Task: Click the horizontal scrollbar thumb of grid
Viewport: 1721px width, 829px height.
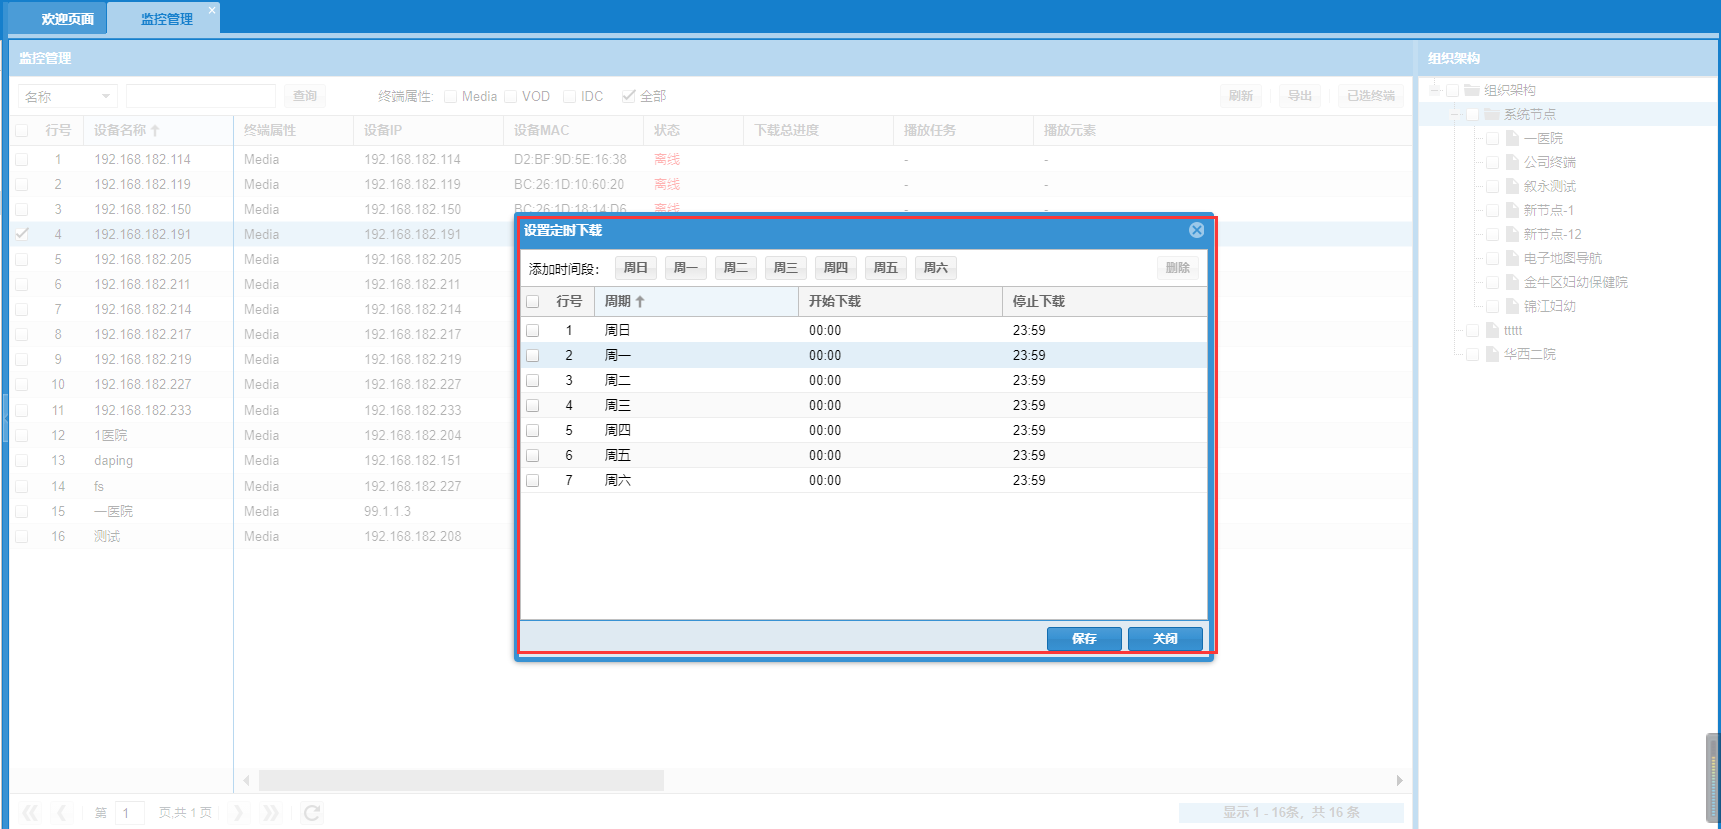Action: [461, 780]
